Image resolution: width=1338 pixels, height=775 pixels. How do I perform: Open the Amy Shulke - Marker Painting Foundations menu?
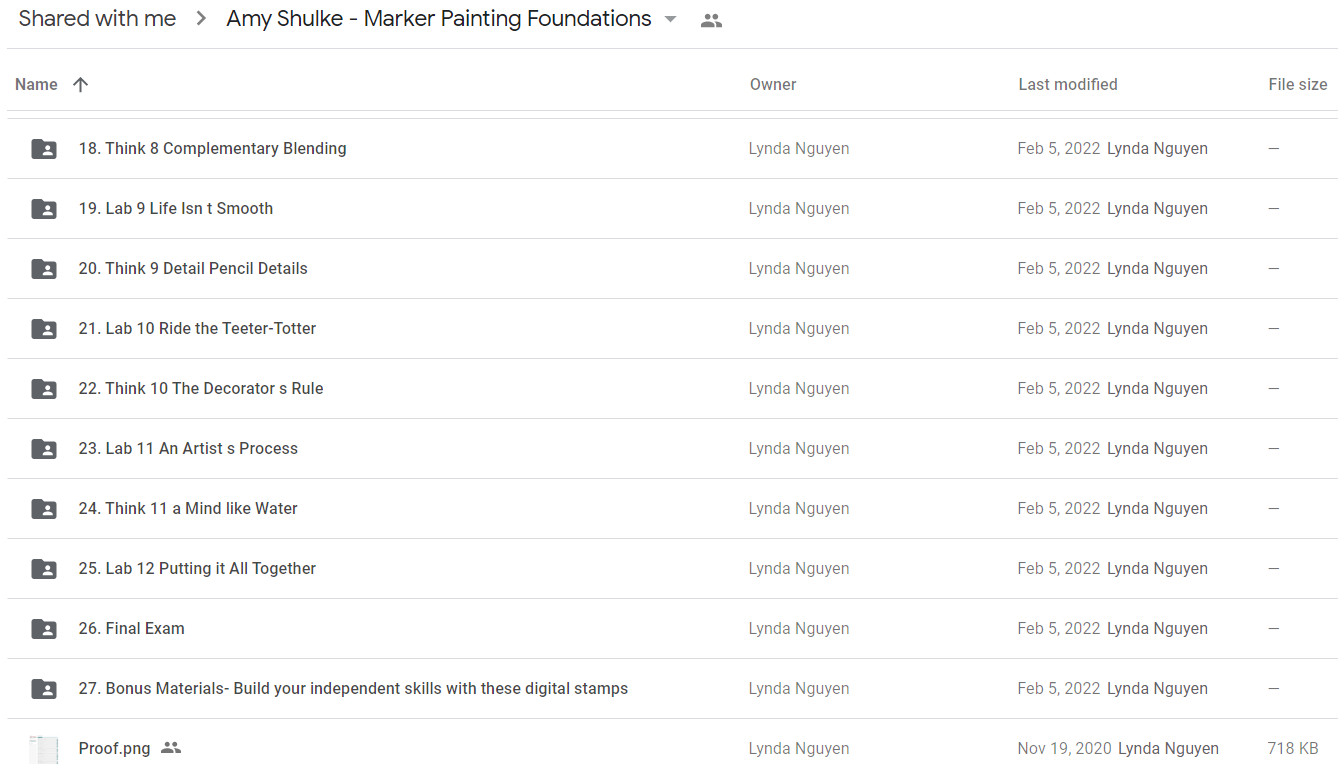pyautogui.click(x=439, y=19)
